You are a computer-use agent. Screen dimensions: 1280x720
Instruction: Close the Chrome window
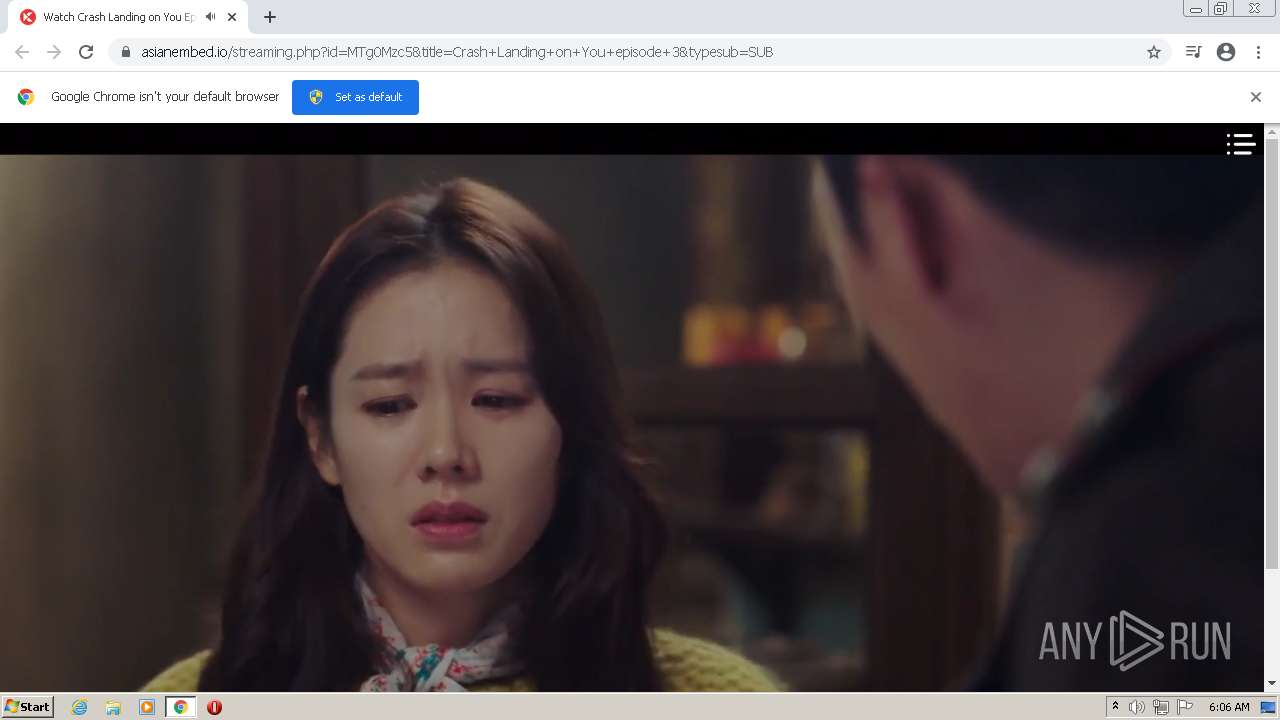(x=1254, y=9)
